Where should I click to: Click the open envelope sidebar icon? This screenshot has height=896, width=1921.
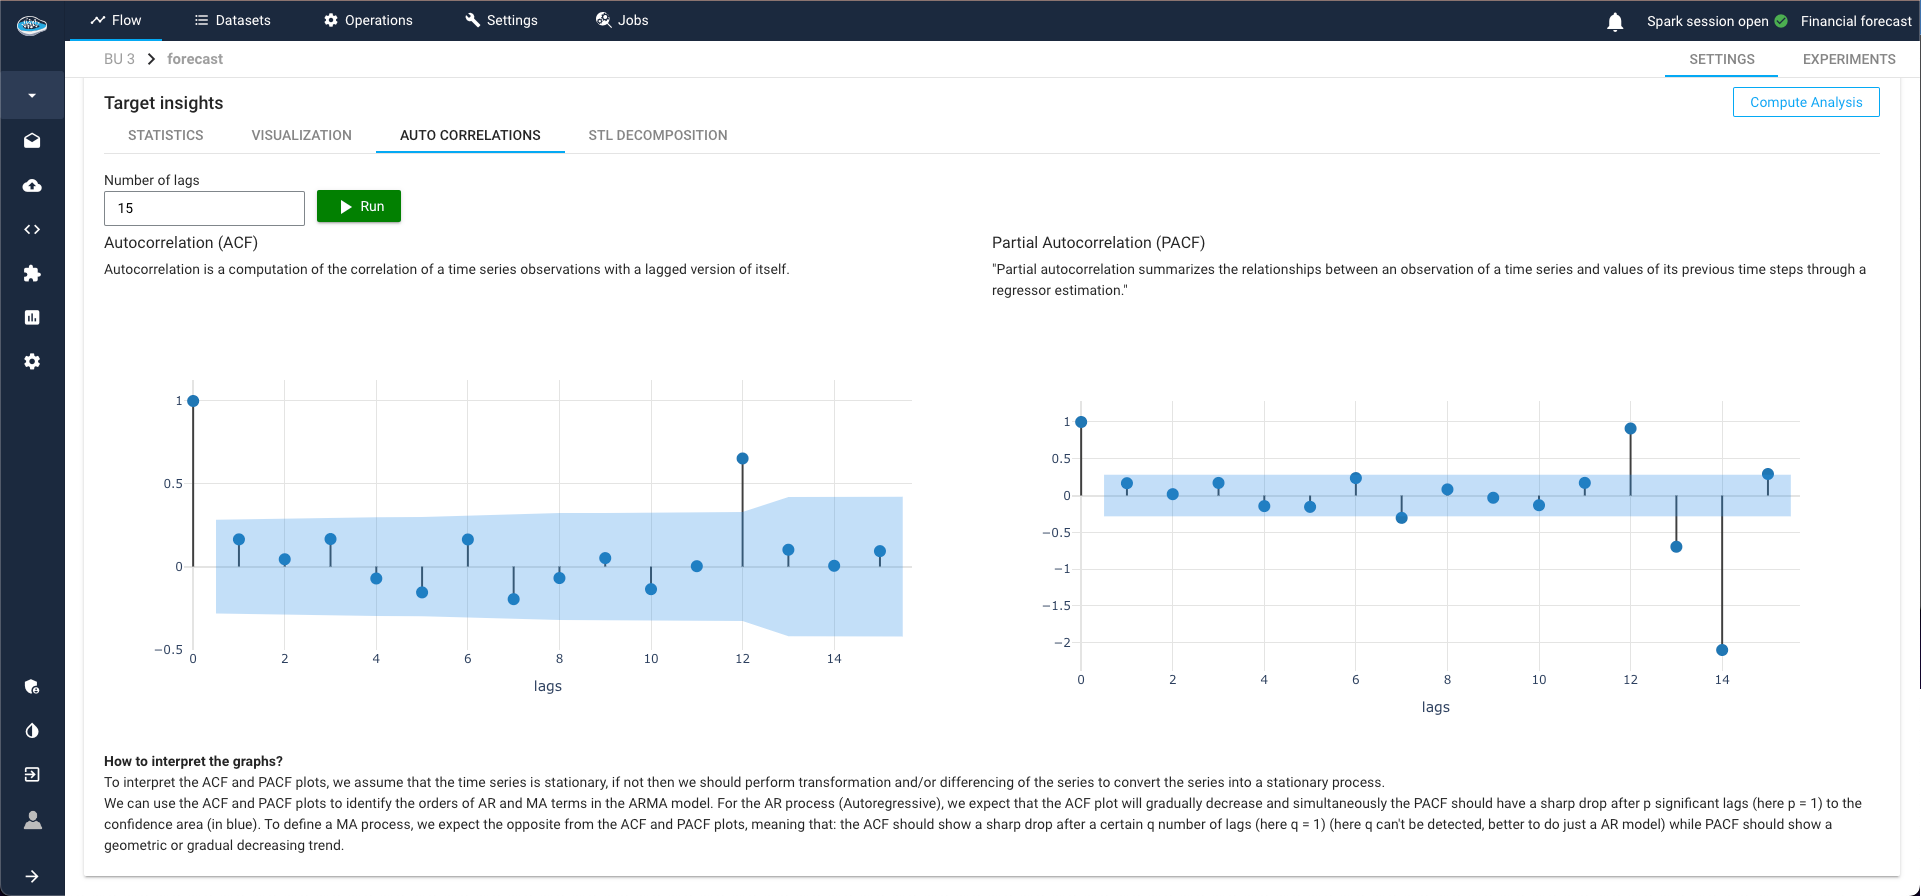tap(32, 141)
